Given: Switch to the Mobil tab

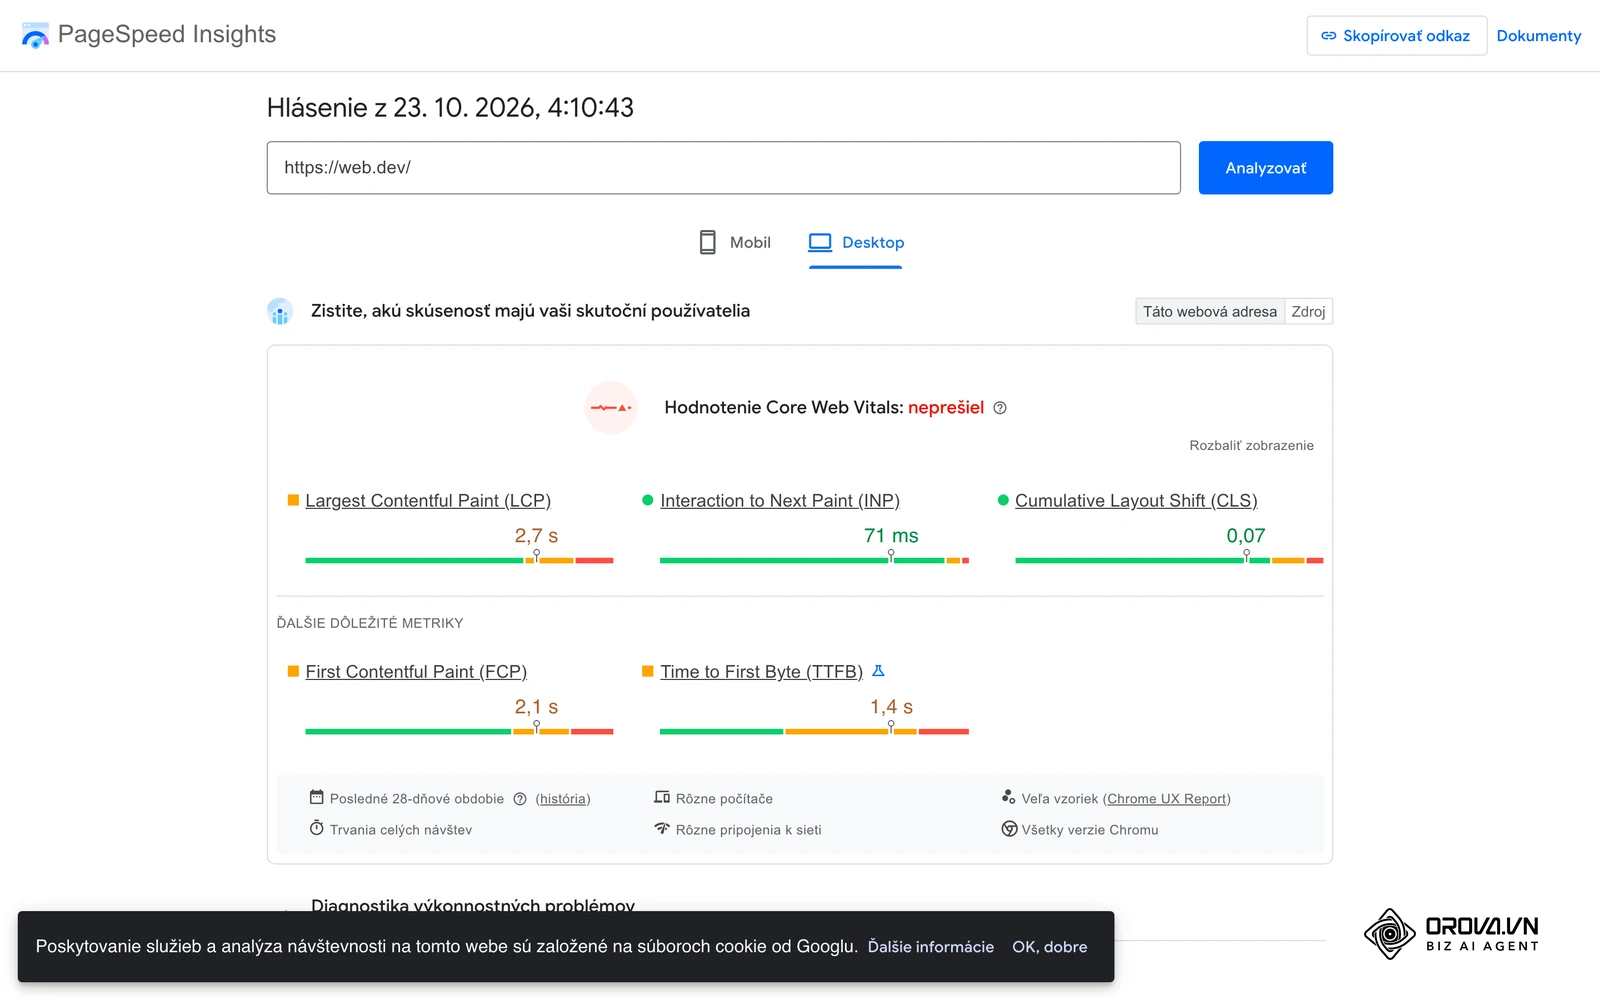Looking at the screenshot, I should [x=735, y=243].
